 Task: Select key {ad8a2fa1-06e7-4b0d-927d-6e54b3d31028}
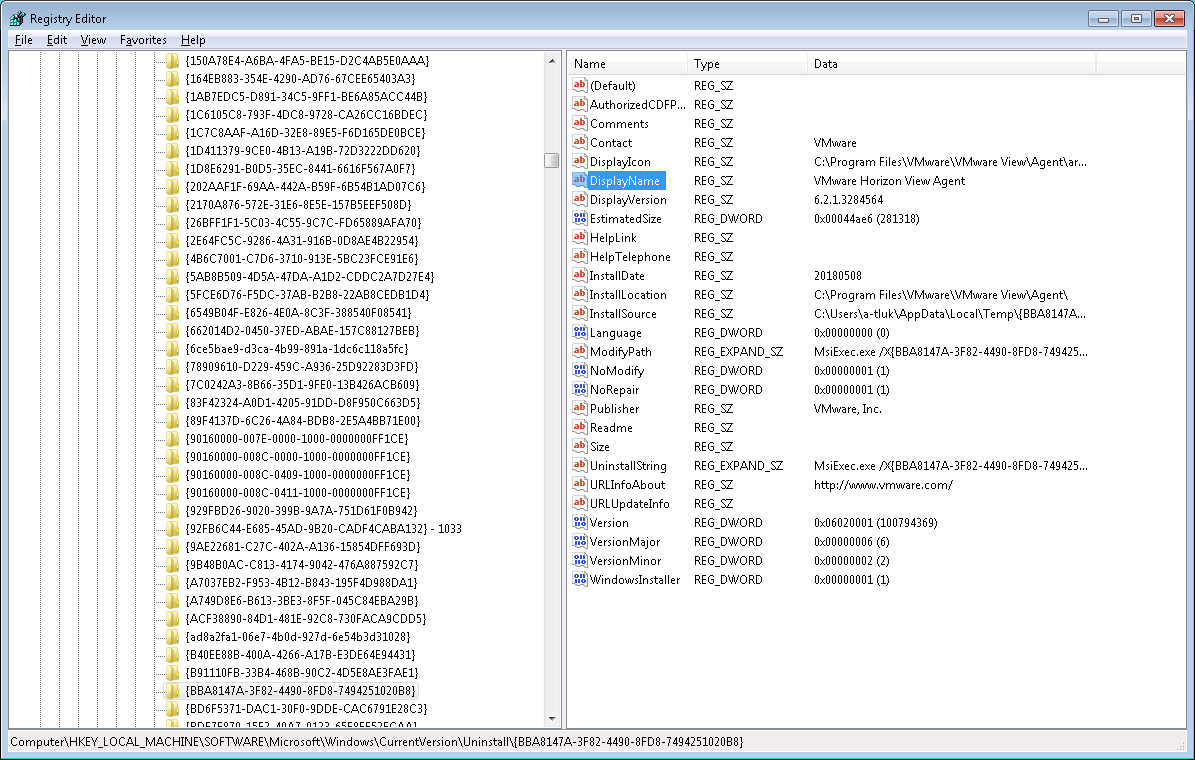point(298,637)
